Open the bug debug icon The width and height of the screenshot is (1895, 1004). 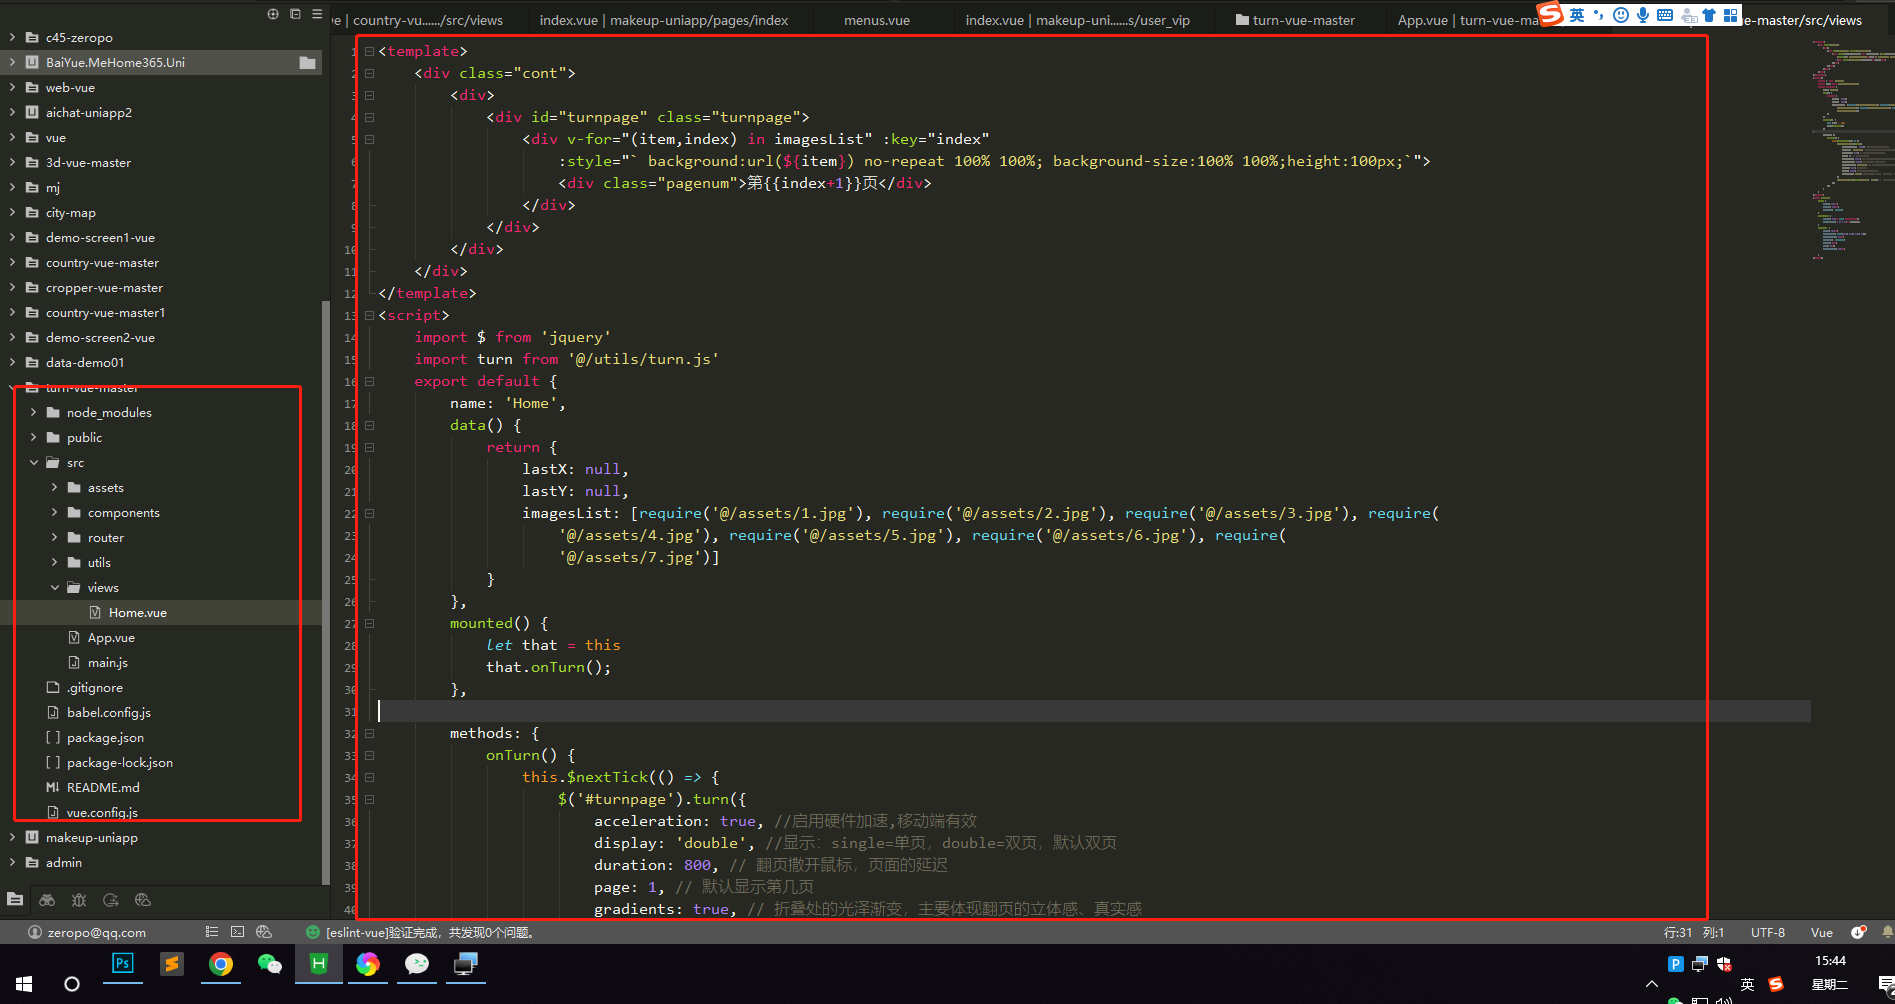tap(79, 900)
